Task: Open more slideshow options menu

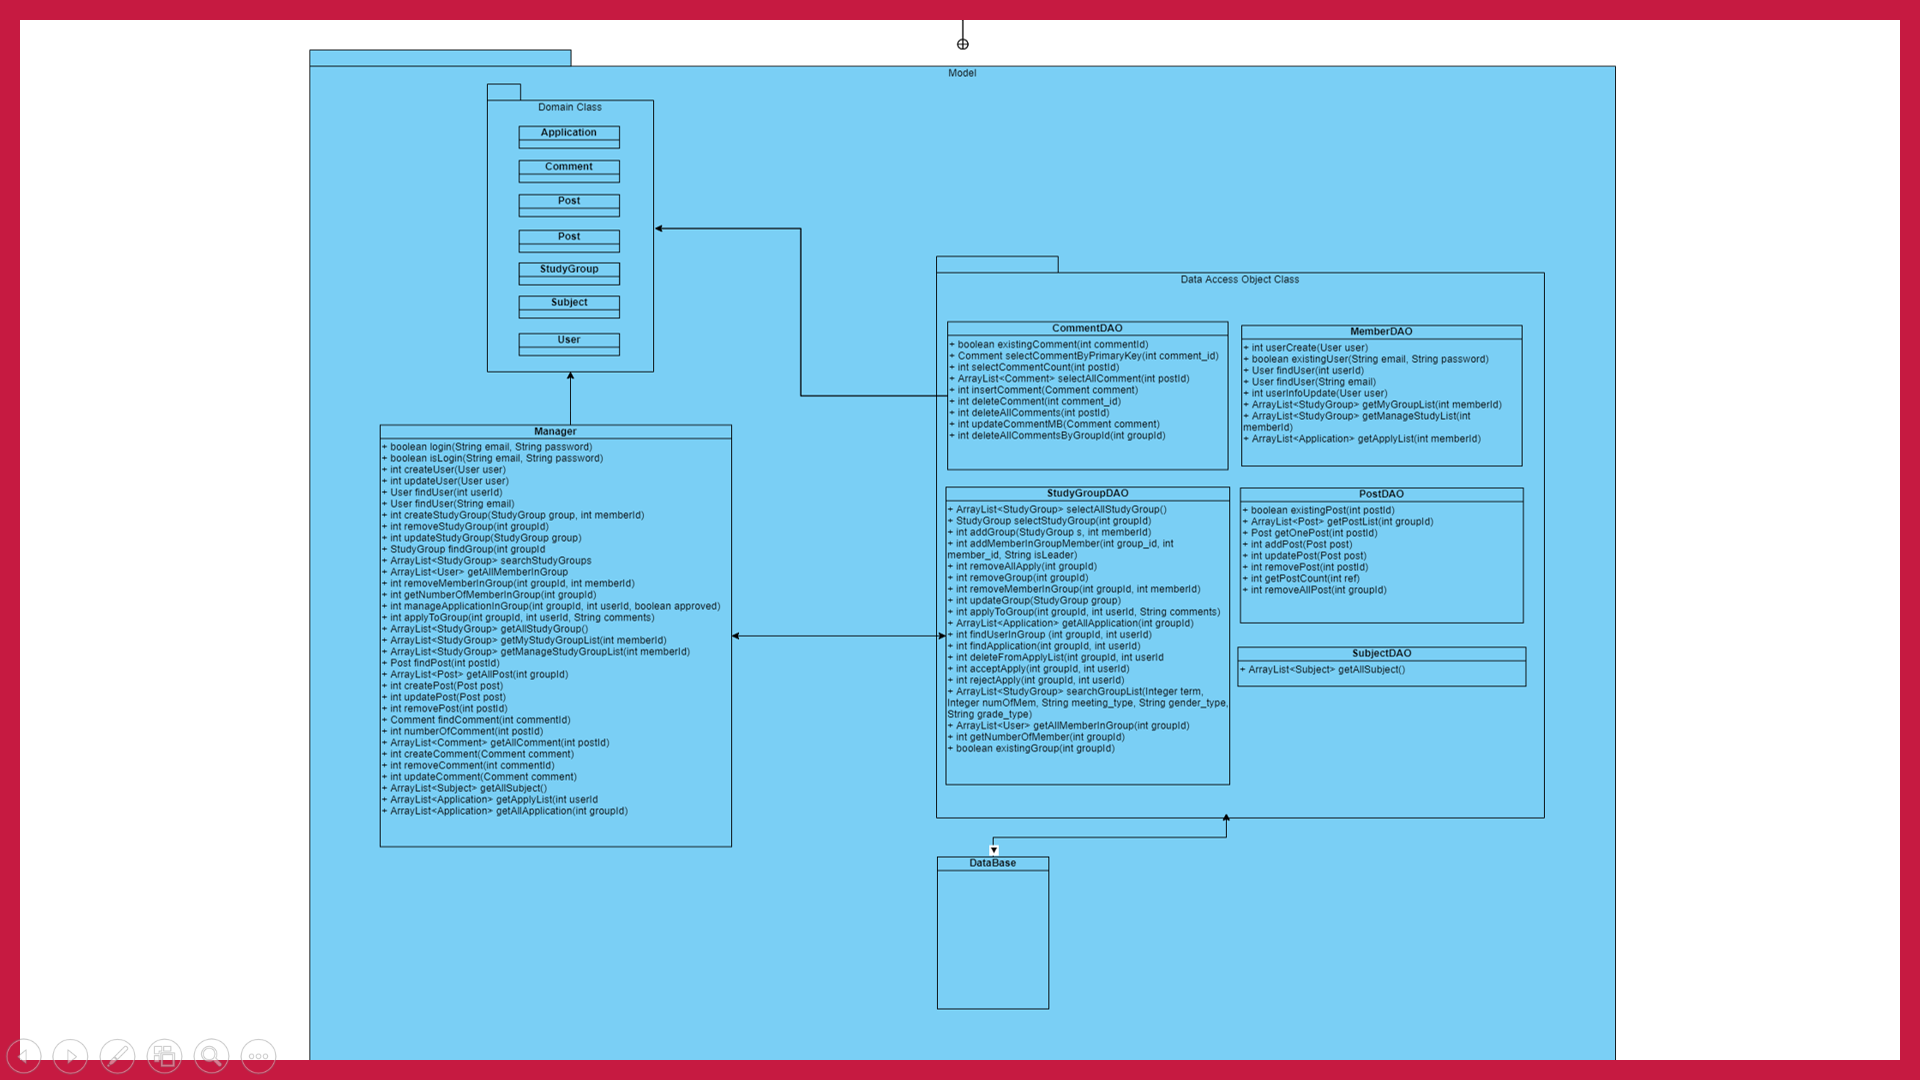Action: (x=258, y=1056)
